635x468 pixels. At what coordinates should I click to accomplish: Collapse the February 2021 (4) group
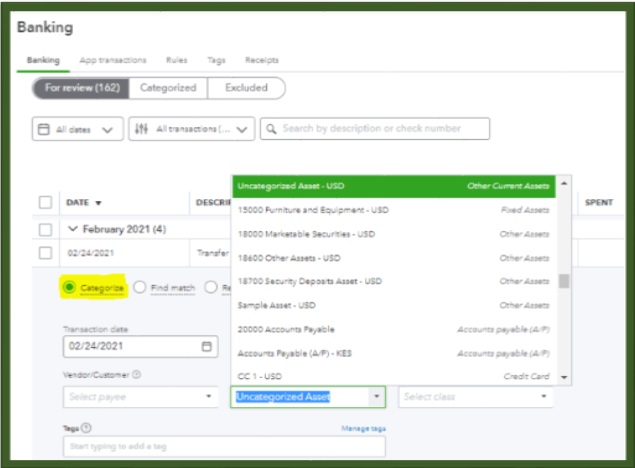(73, 229)
